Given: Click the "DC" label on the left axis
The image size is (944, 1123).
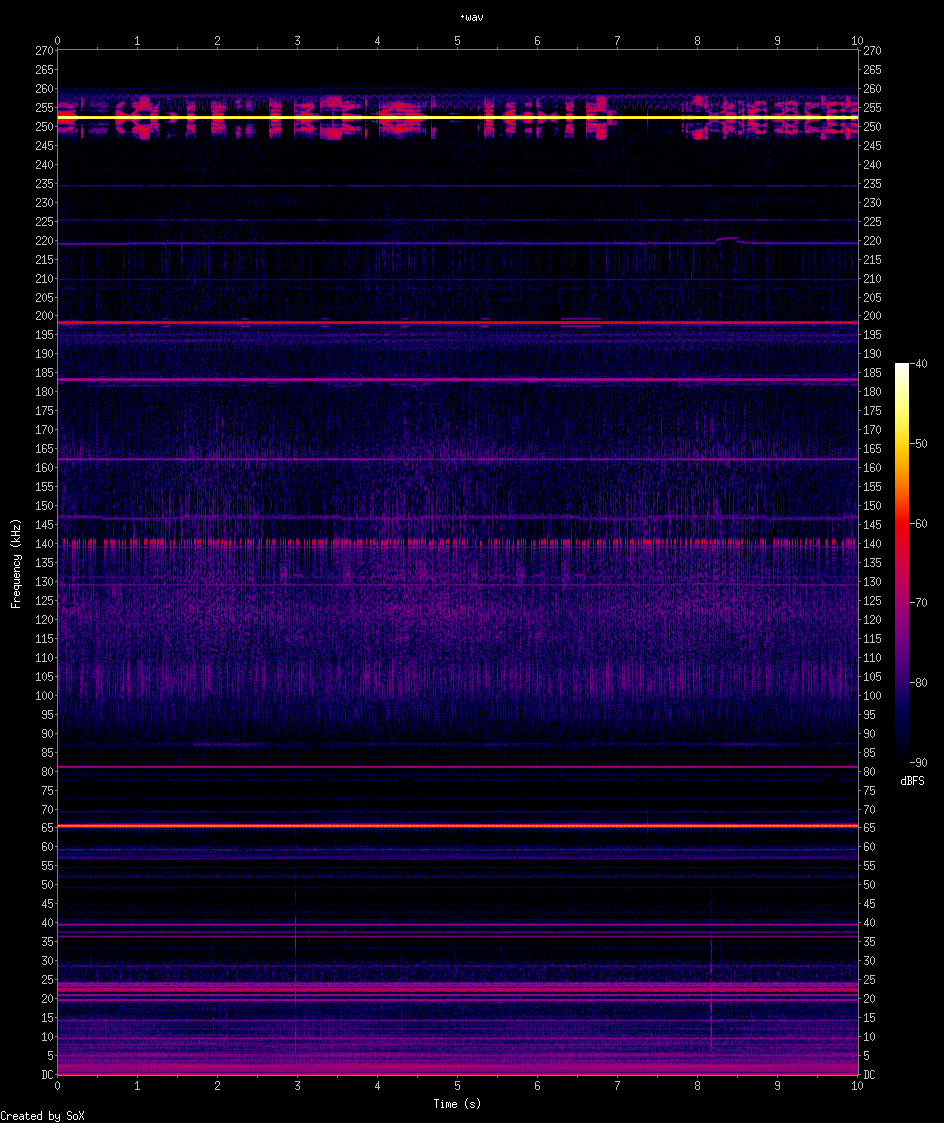Looking at the screenshot, I should click(47, 1074).
